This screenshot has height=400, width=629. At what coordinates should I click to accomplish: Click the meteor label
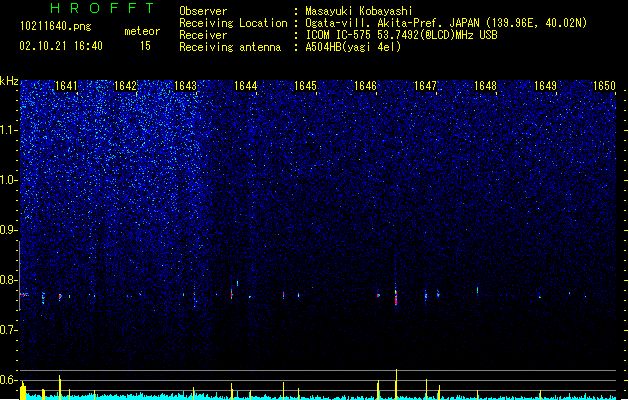(x=142, y=31)
